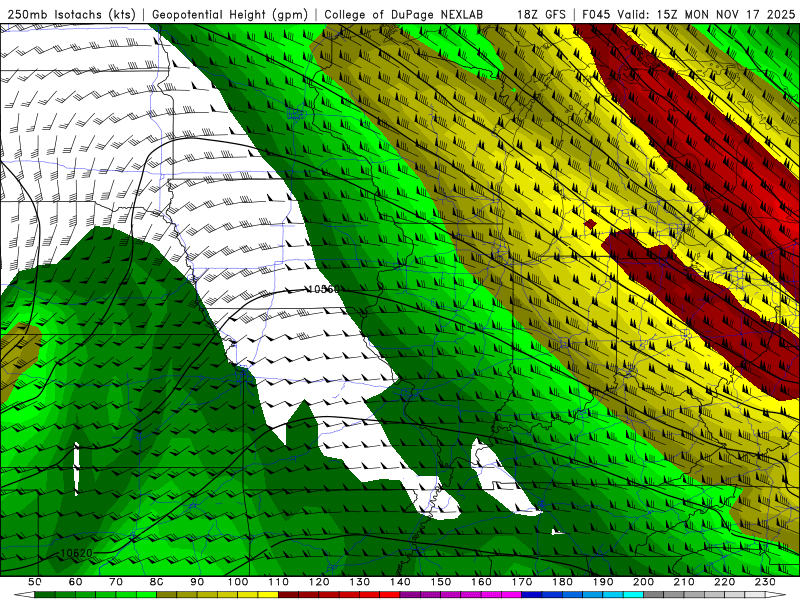This screenshot has width=800, height=600.
Task: Click the 220 value on the color scale
Action: click(724, 582)
